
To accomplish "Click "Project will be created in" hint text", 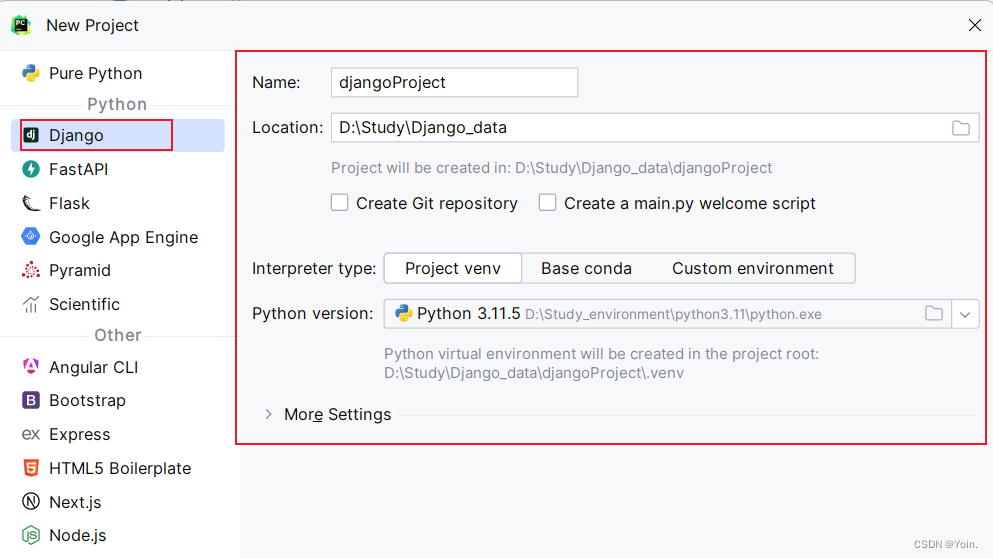I will pos(551,168).
